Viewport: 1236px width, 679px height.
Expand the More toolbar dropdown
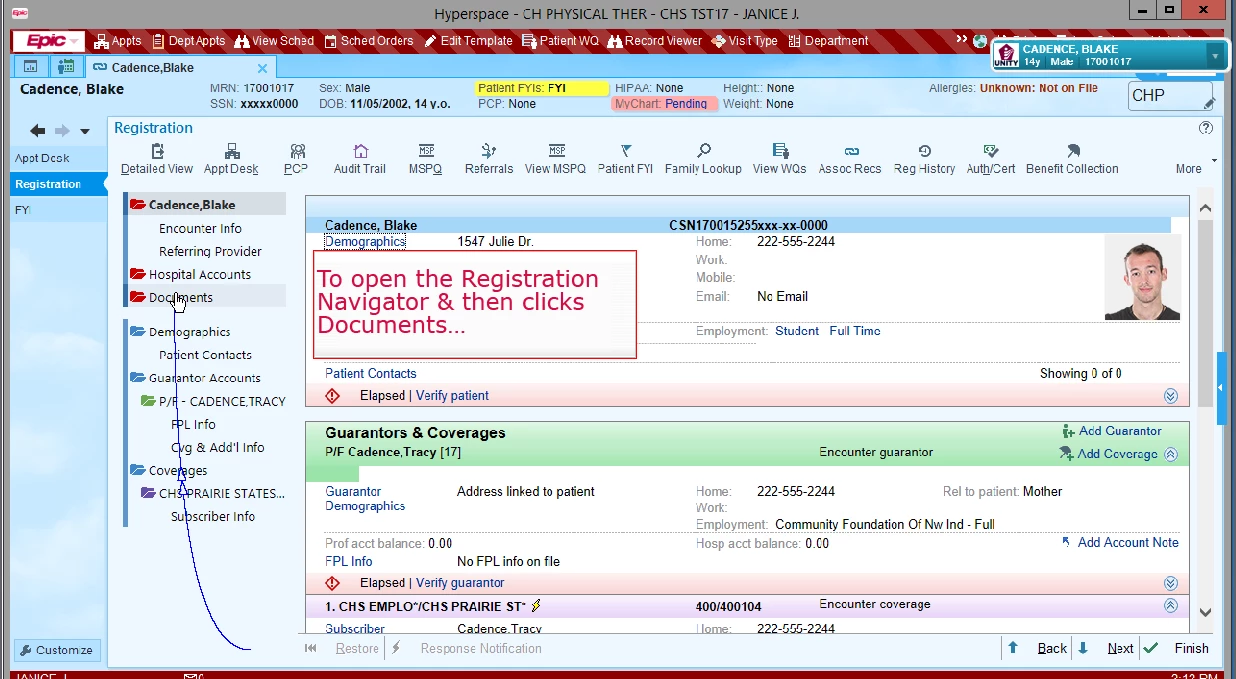coord(1195,165)
